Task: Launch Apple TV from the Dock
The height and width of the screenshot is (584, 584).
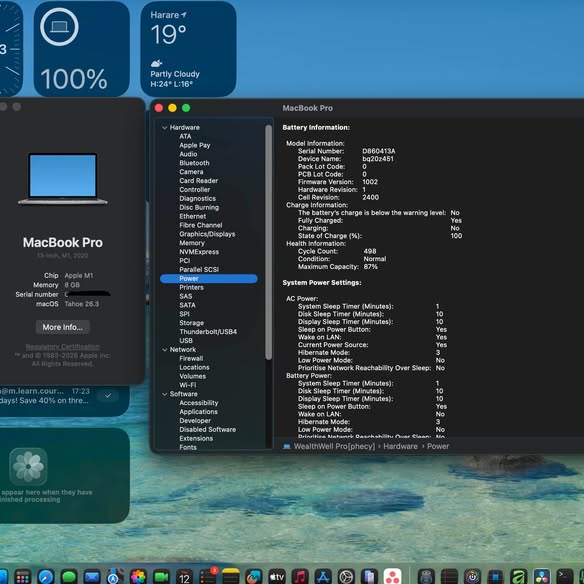Action: tap(277, 577)
